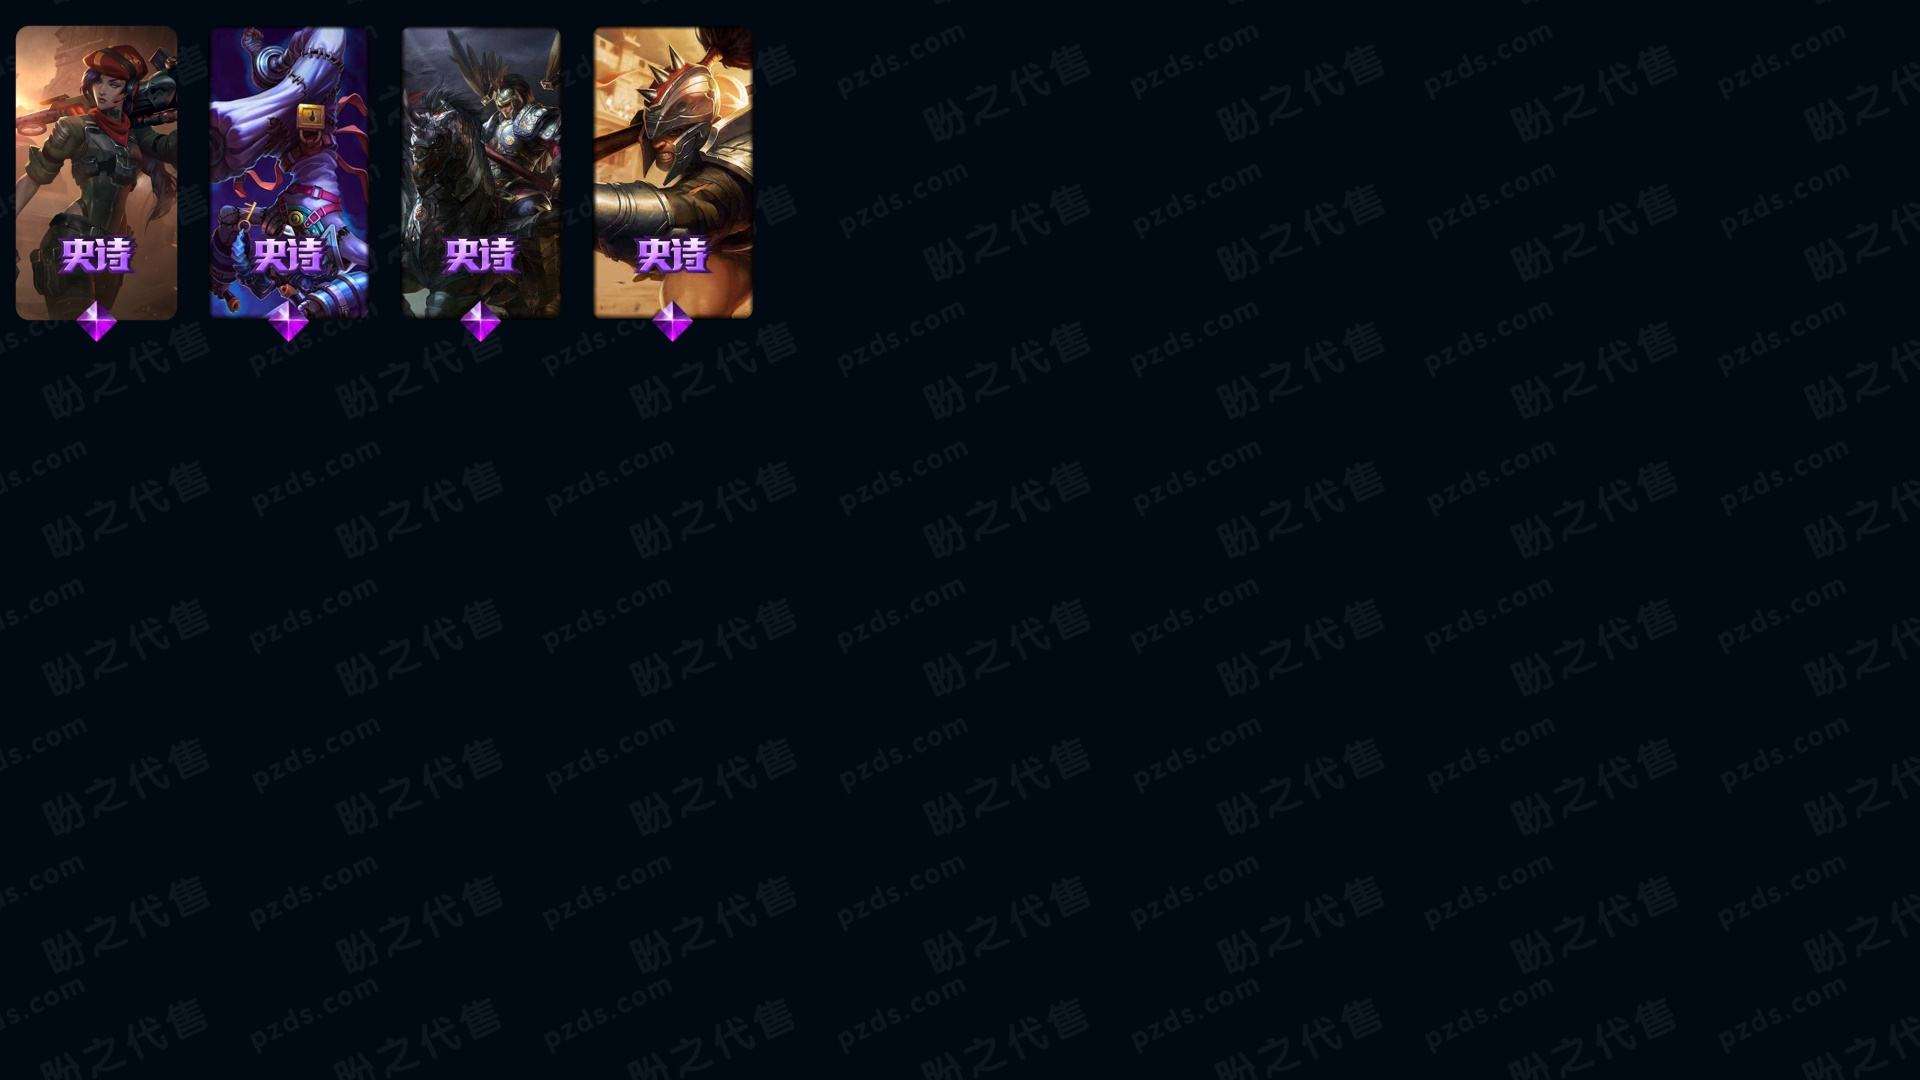Open the gladiator skin card
1920x1080 pixels.
(x=673, y=172)
